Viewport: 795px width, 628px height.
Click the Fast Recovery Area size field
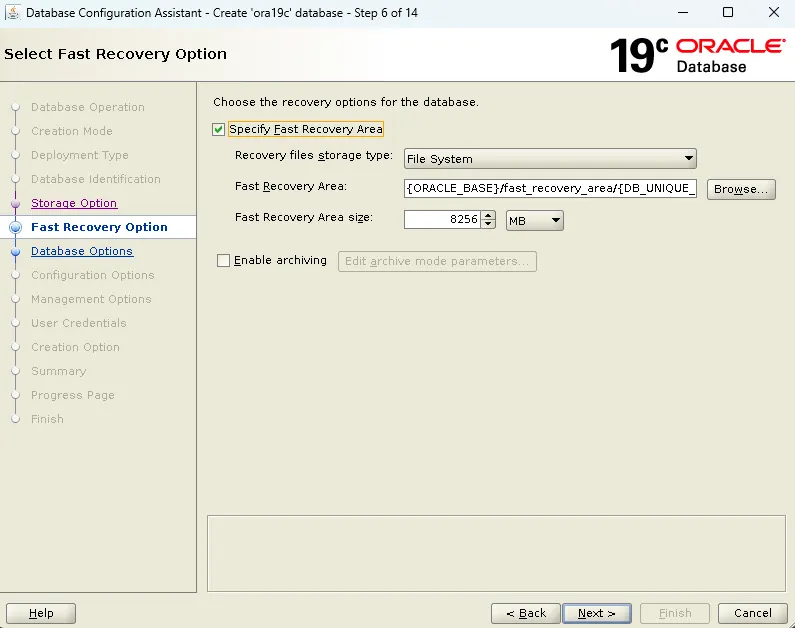point(442,219)
